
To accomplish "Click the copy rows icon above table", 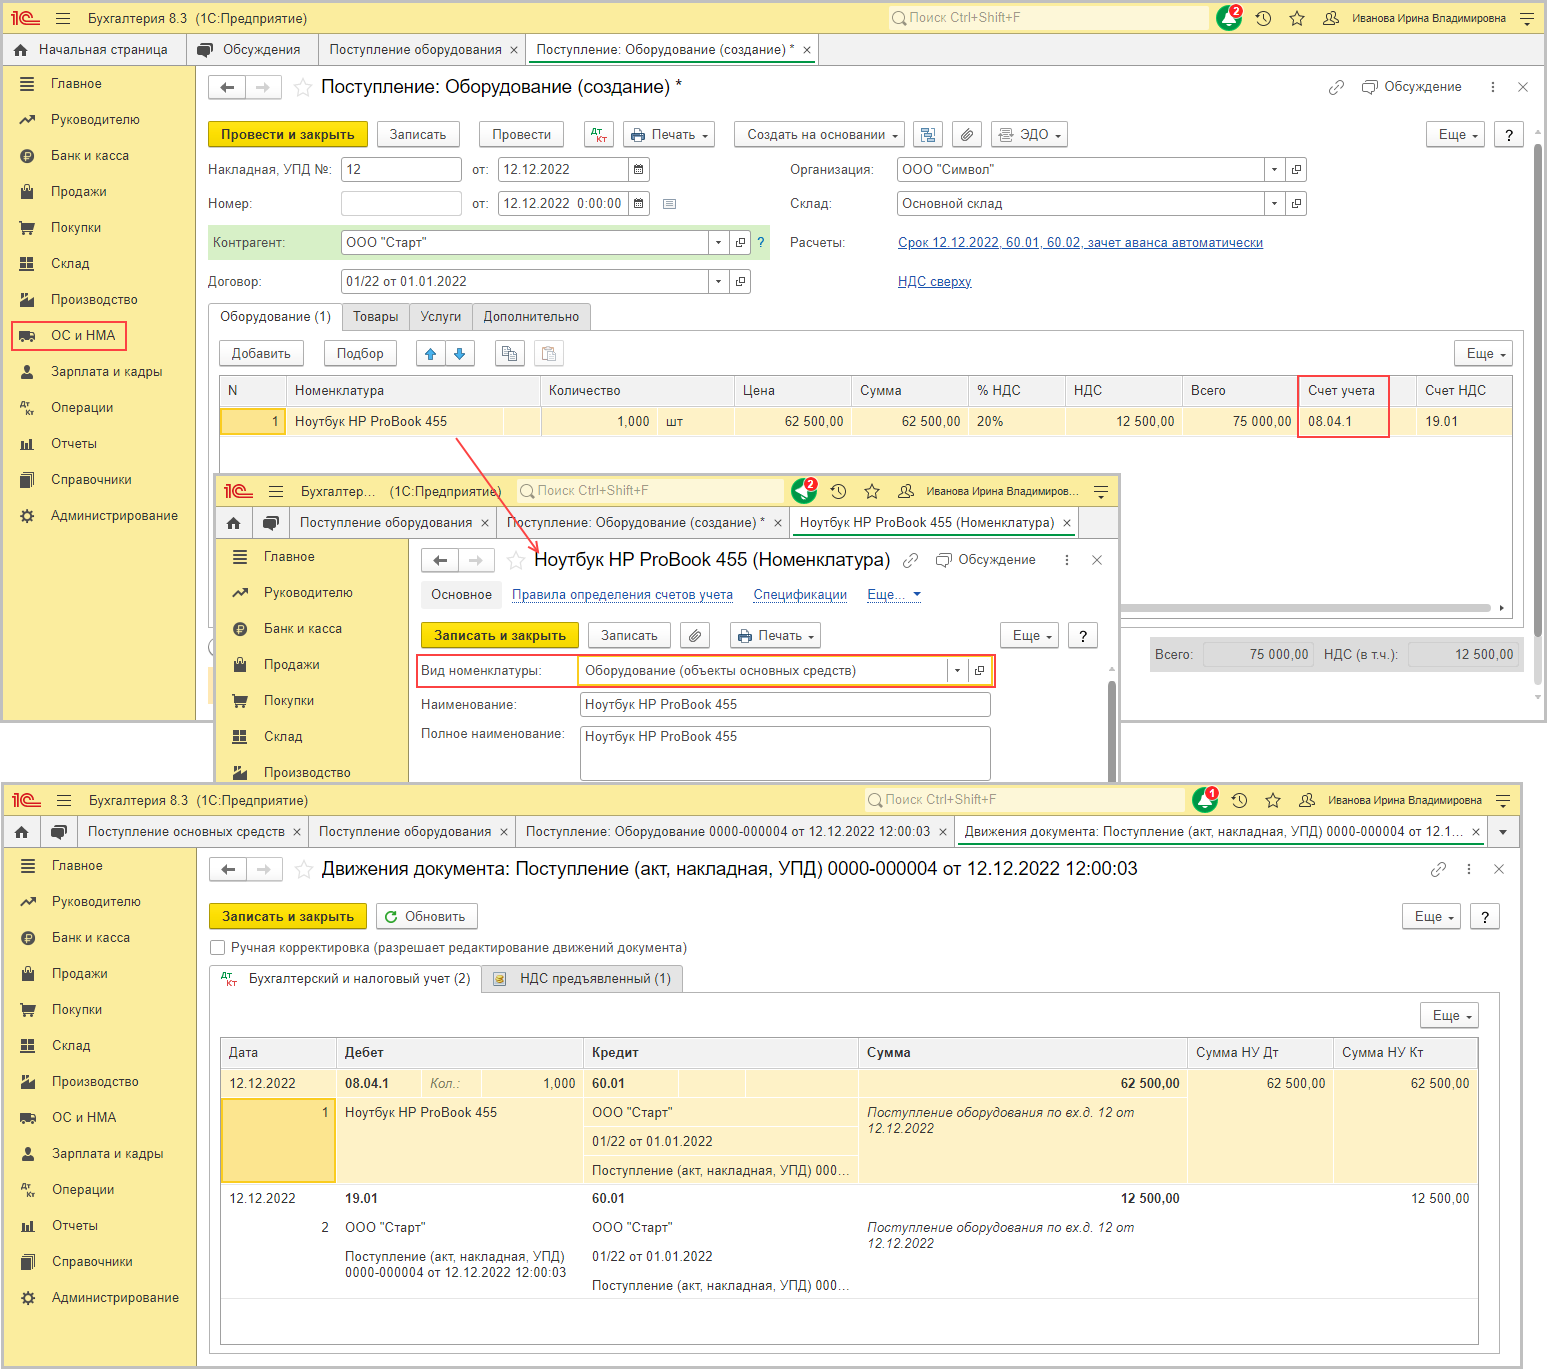I will pos(509,353).
